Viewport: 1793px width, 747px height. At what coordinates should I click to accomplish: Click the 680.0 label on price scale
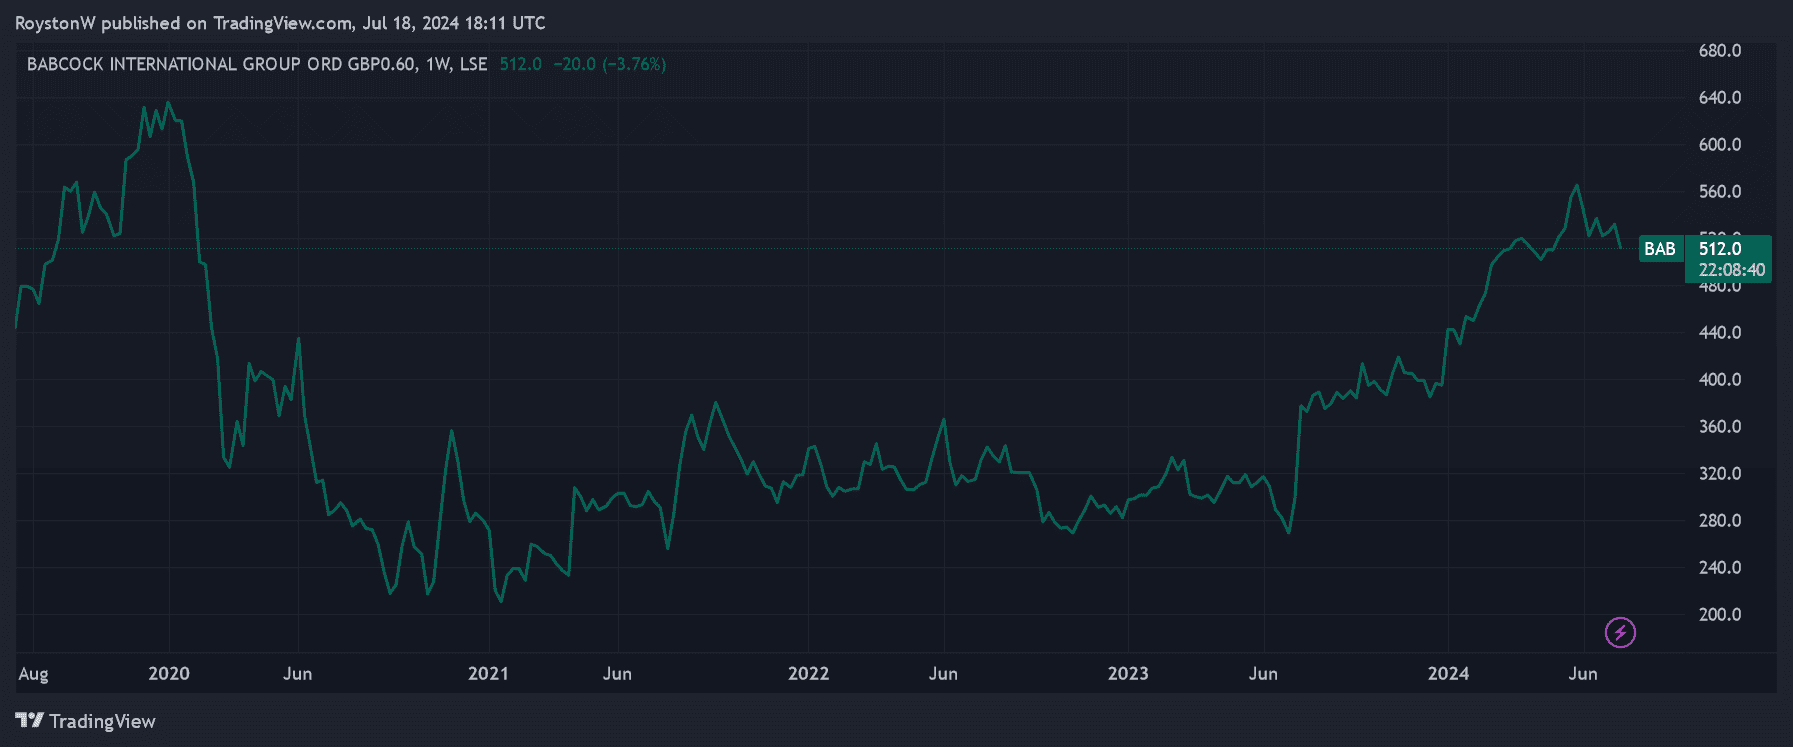[x=1719, y=51]
